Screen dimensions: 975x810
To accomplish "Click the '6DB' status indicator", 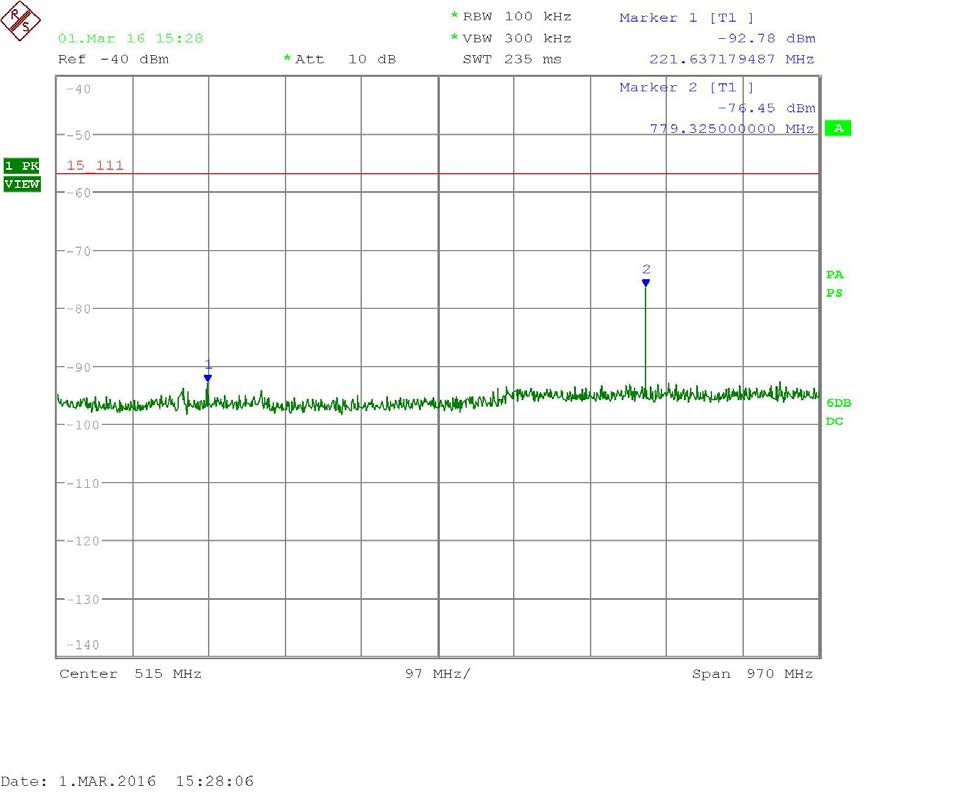I will pyautogui.click(x=838, y=403).
